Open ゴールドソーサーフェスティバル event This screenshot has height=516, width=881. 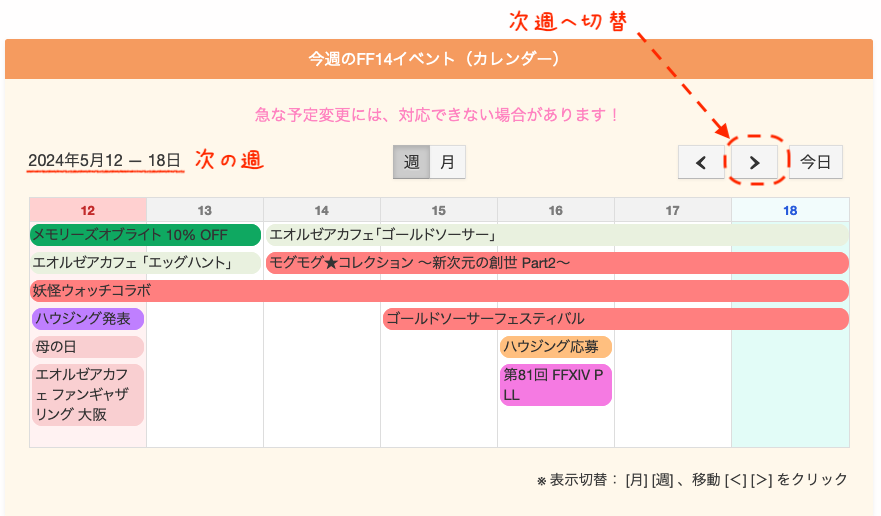[615, 319]
